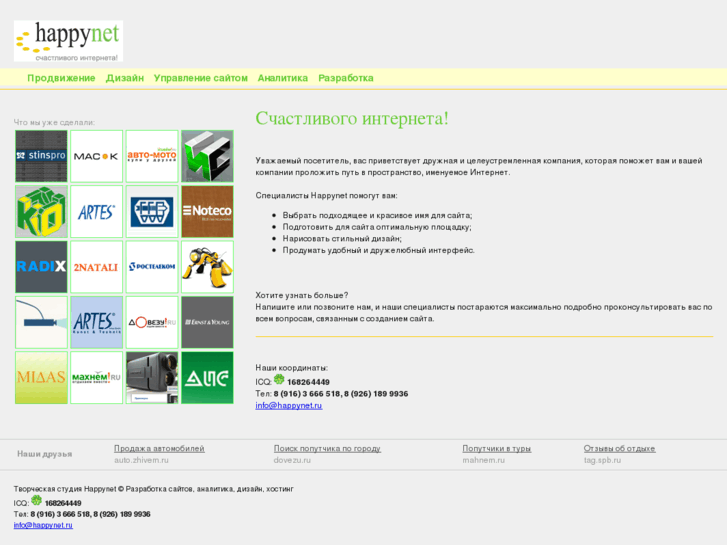Image resolution: width=727 pixels, height=545 pixels.
Task: Open the white ARTES logo tile
Action: (96, 212)
